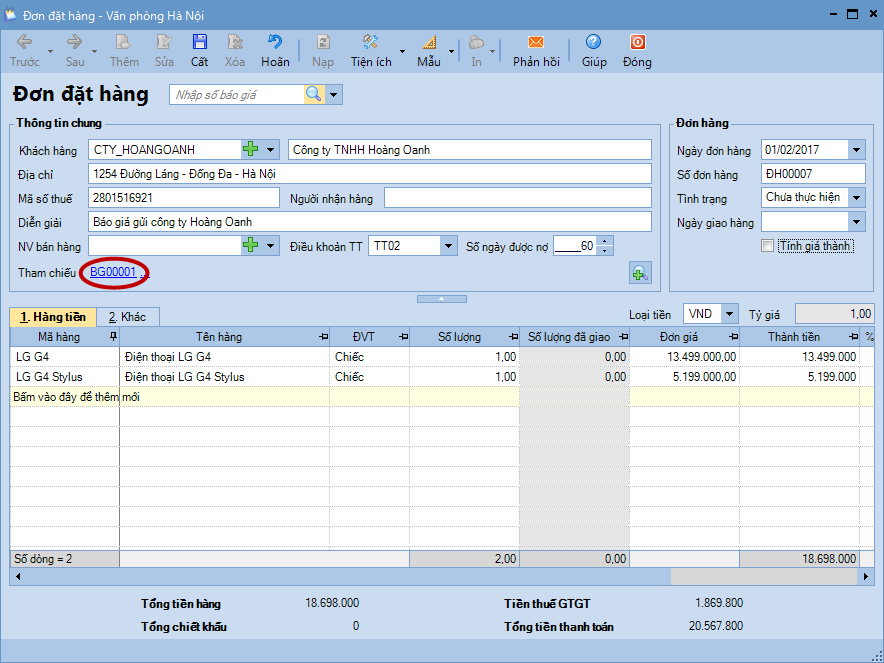Click the 5.199.000,00 unit price cell
Viewport: 884px width, 663px height.
point(684,377)
